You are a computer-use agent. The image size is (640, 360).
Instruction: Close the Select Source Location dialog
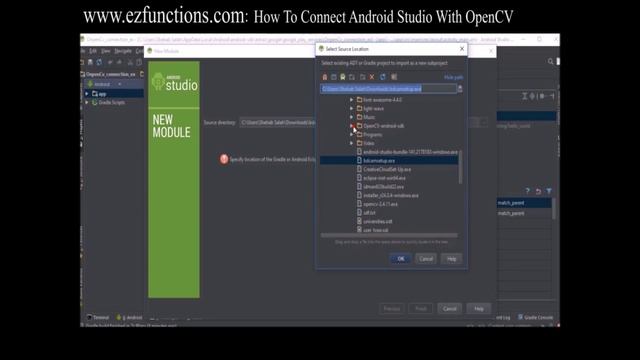pyautogui.click(x=462, y=49)
